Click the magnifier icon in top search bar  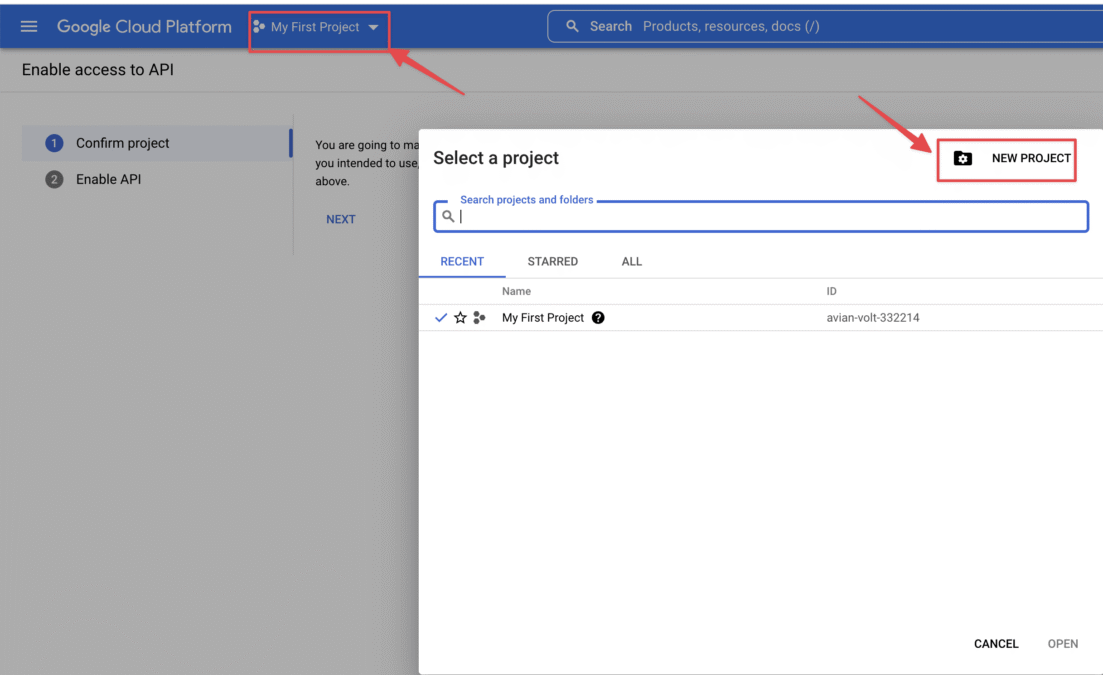tap(573, 26)
